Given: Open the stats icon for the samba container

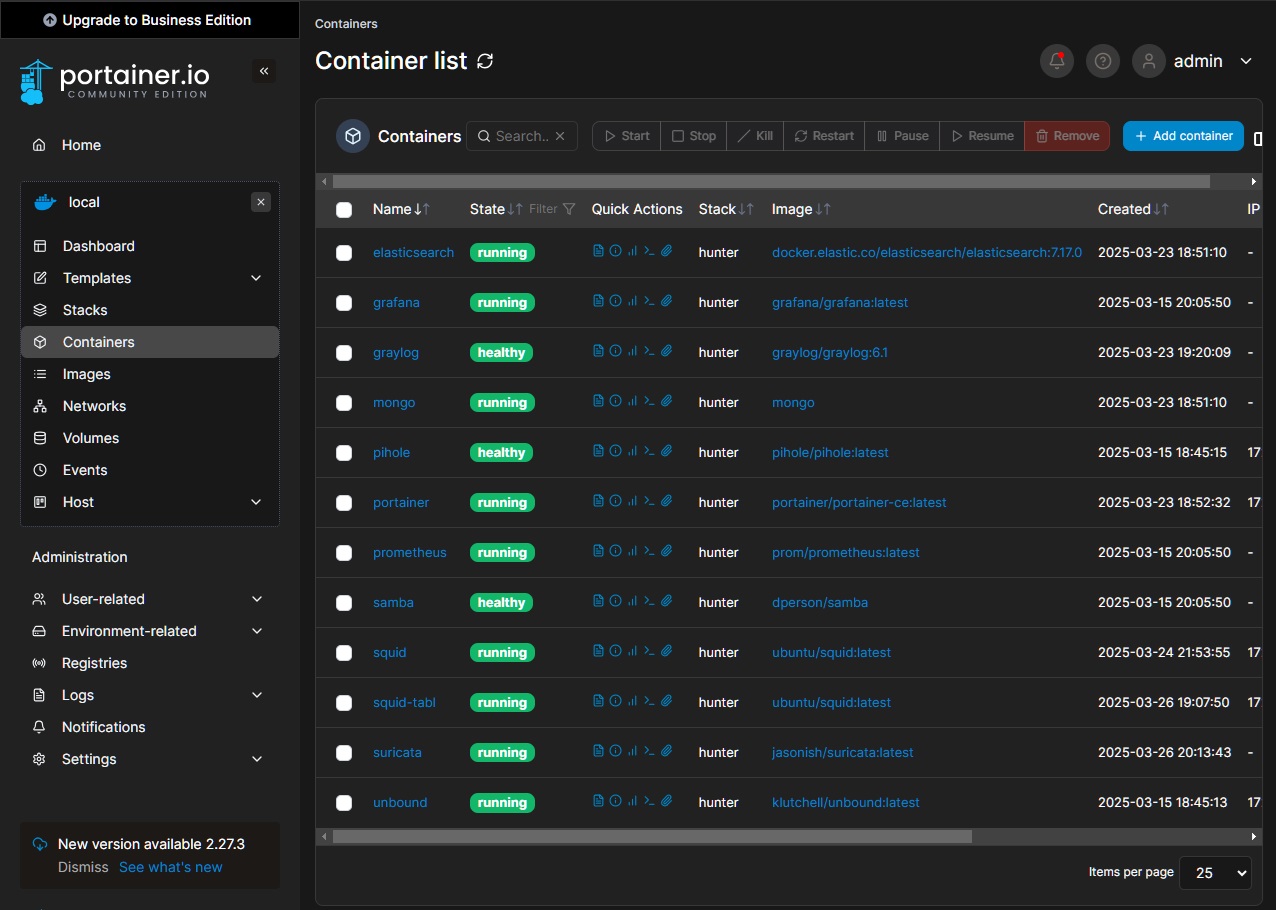Looking at the screenshot, I should (632, 601).
